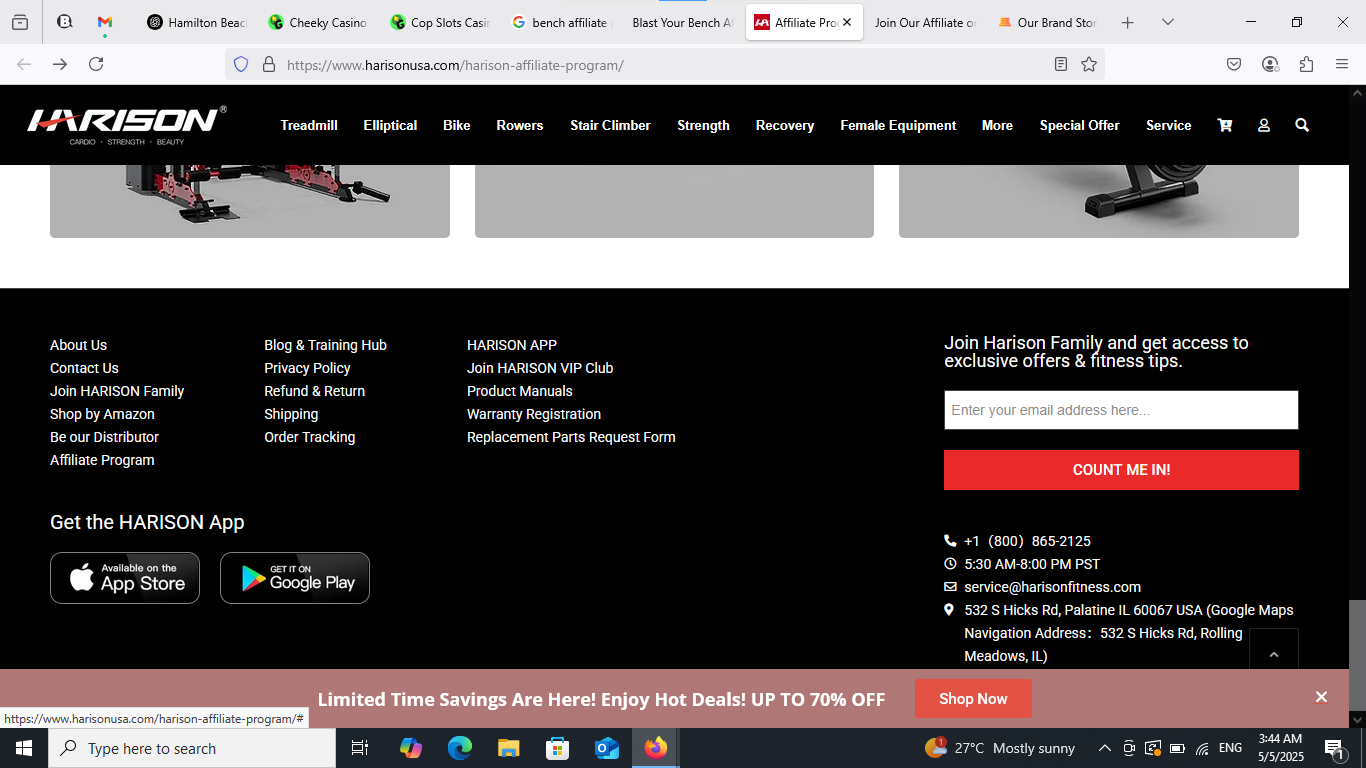Click the site search magnifier icon
The image size is (1366, 768).
(x=1302, y=125)
